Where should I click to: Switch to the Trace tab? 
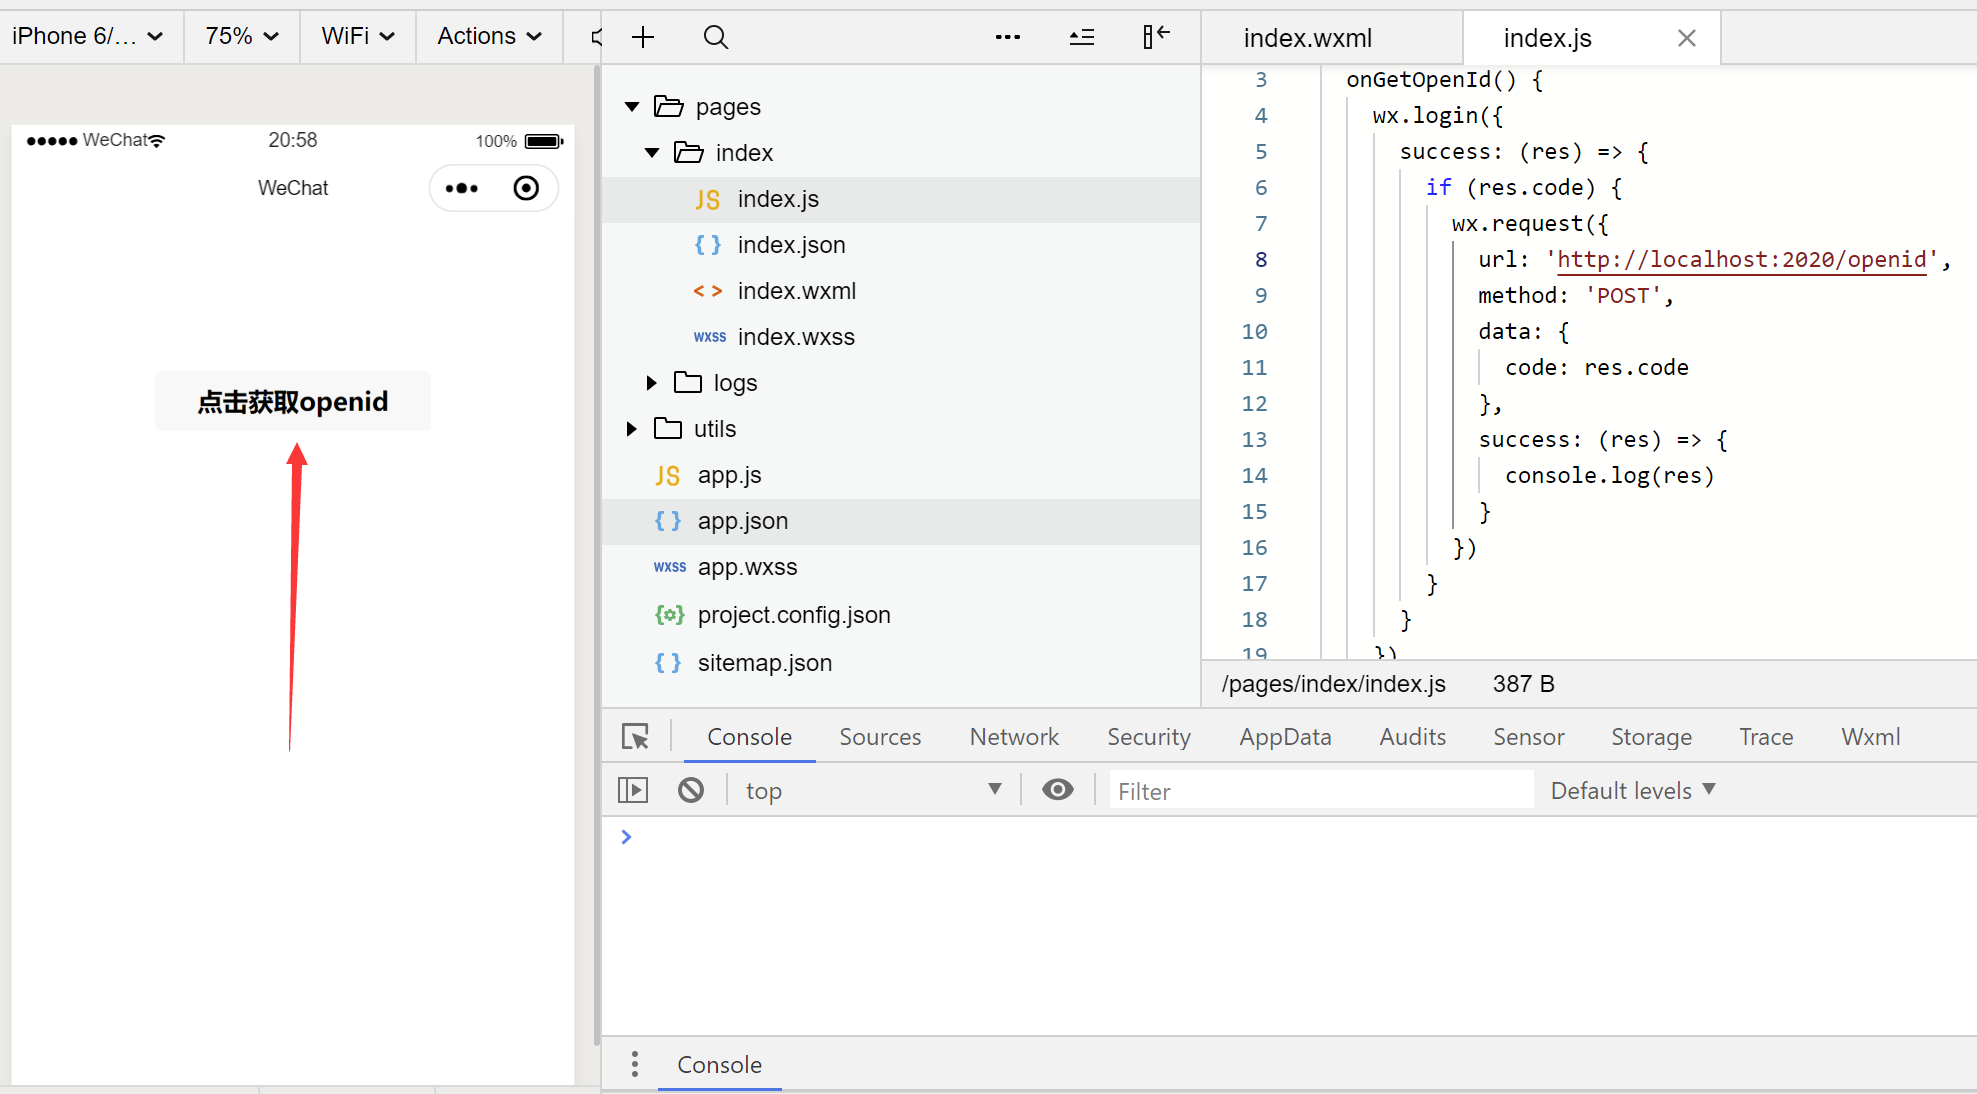[x=1766, y=737]
